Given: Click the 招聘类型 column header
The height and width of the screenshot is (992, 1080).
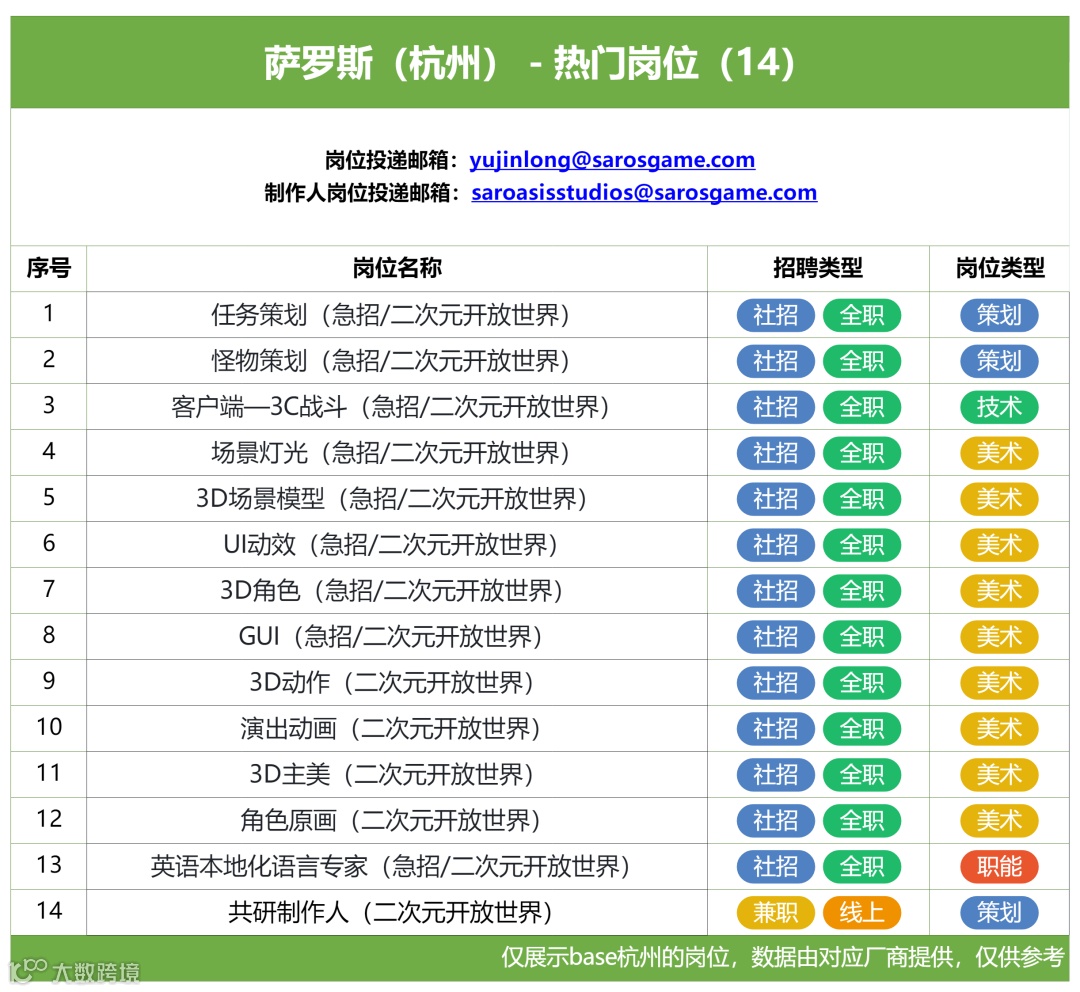Looking at the screenshot, I should pos(818,268).
